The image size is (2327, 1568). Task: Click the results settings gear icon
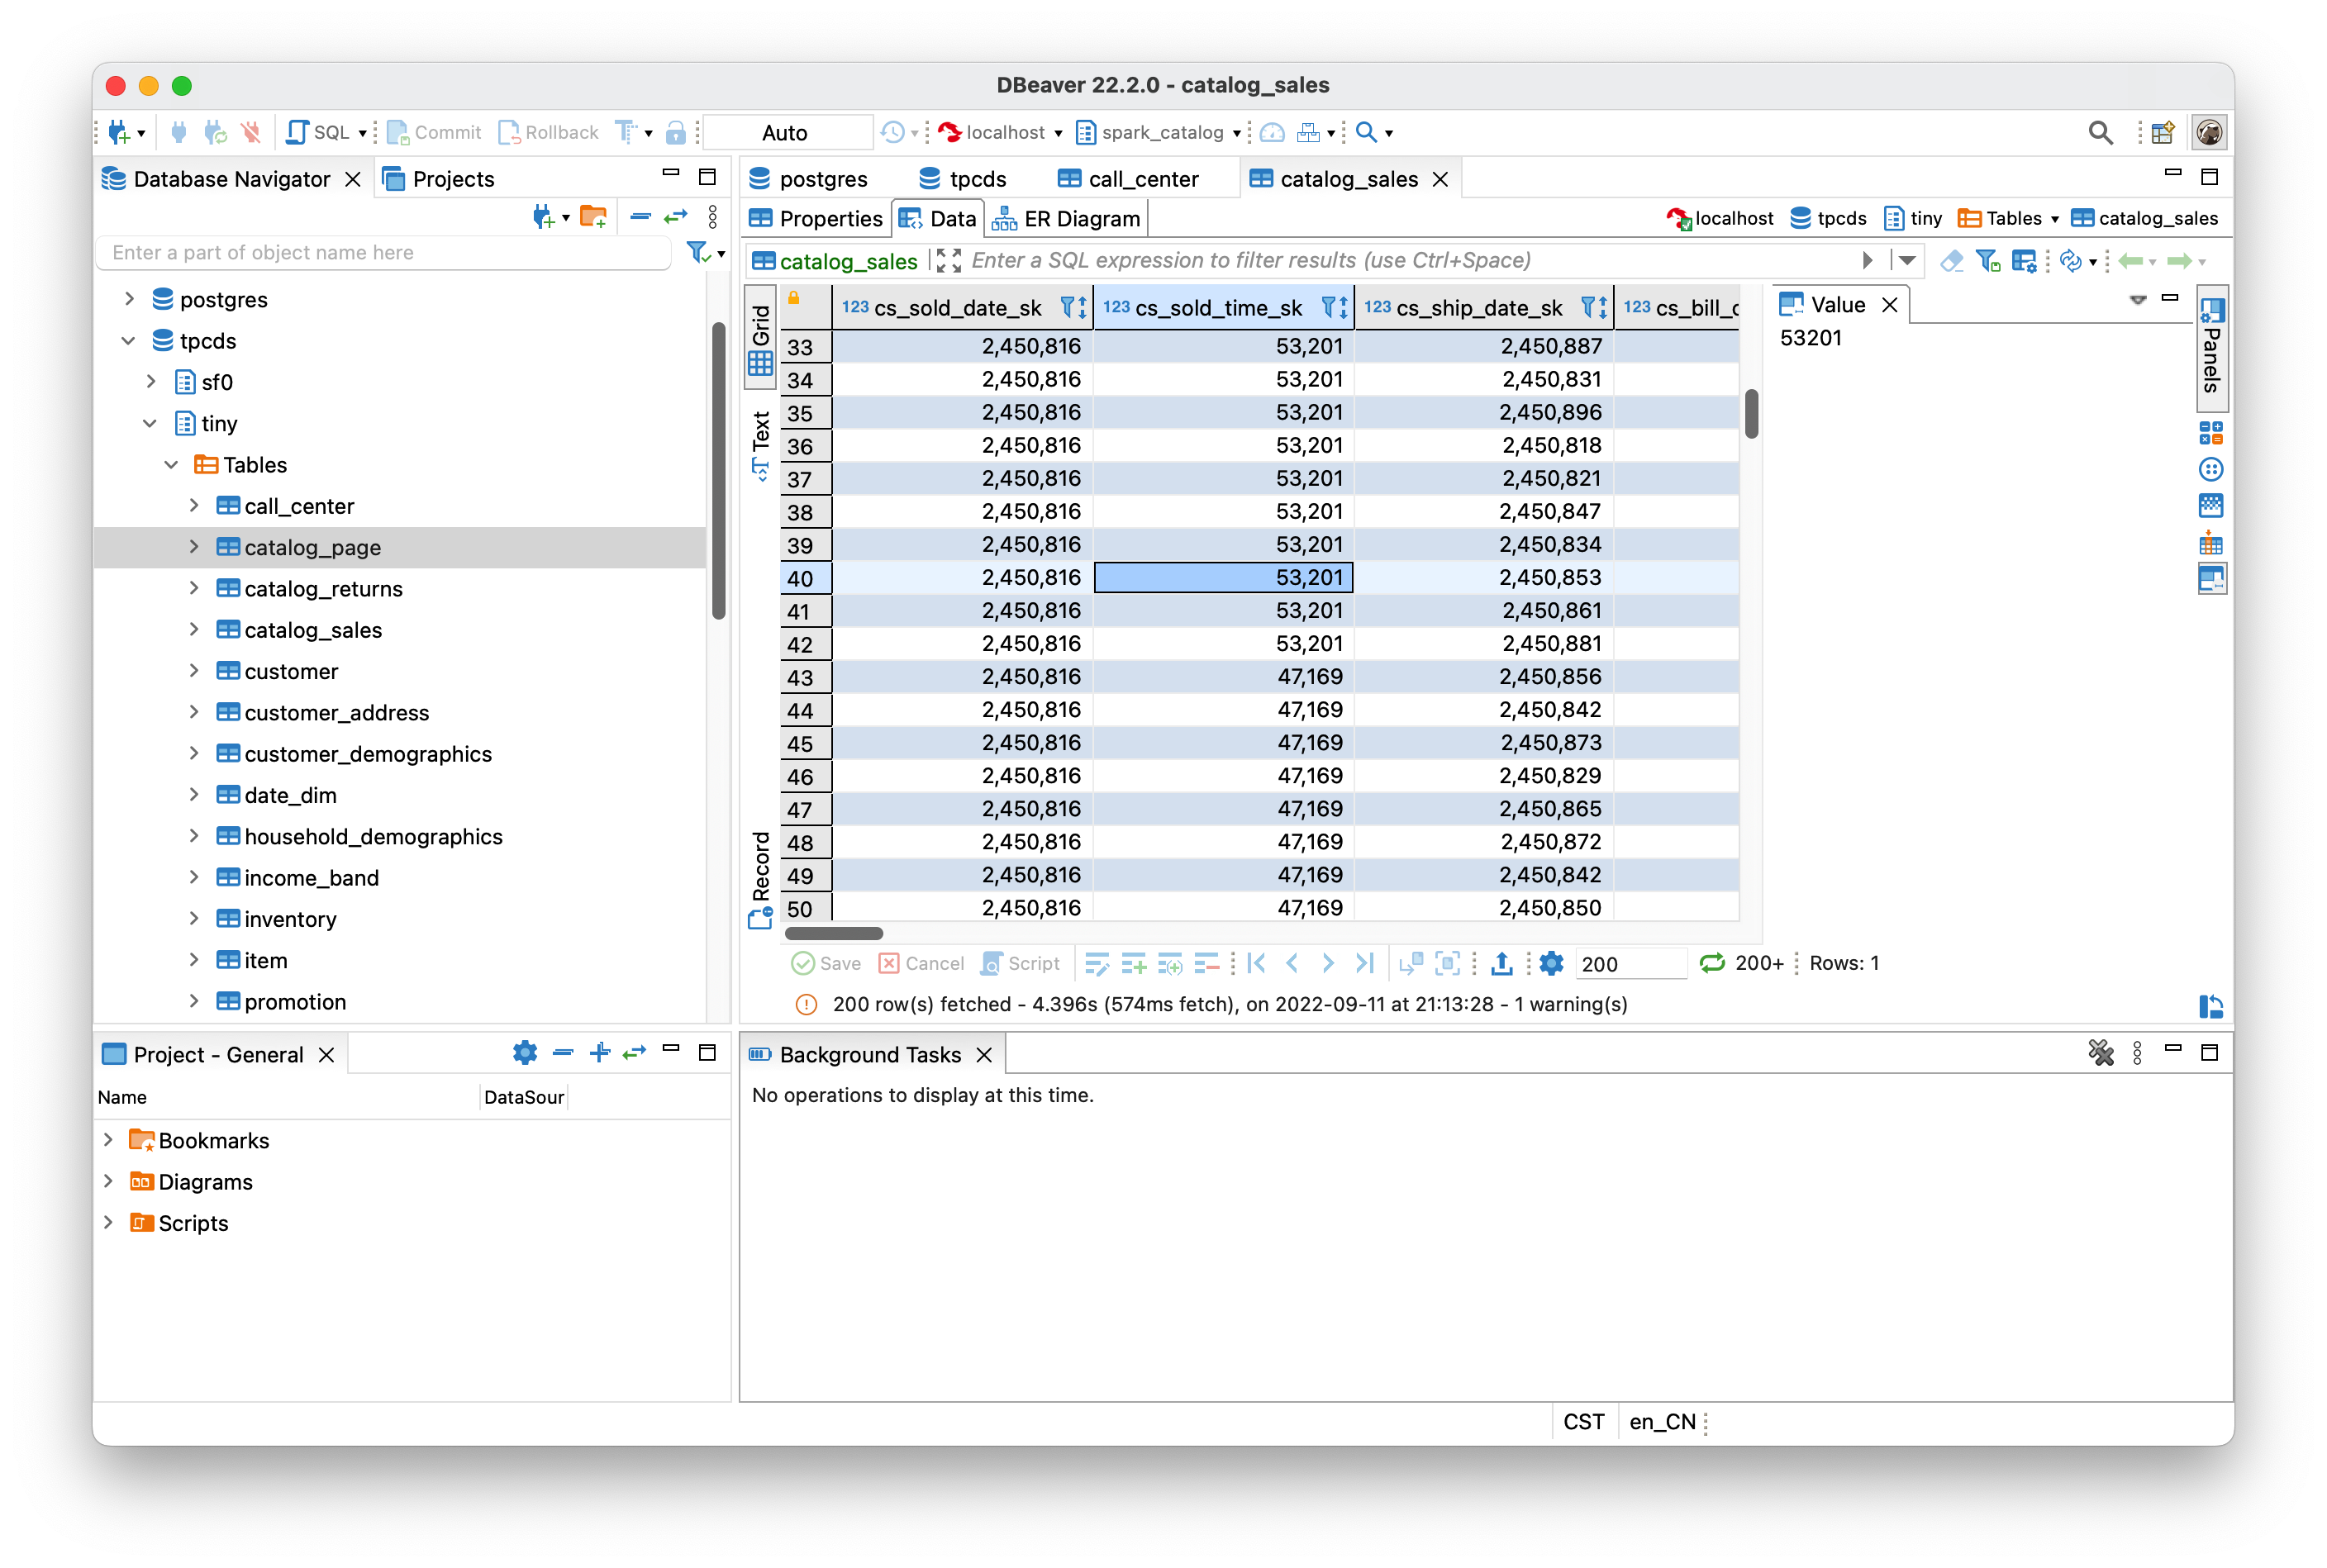tap(1551, 963)
